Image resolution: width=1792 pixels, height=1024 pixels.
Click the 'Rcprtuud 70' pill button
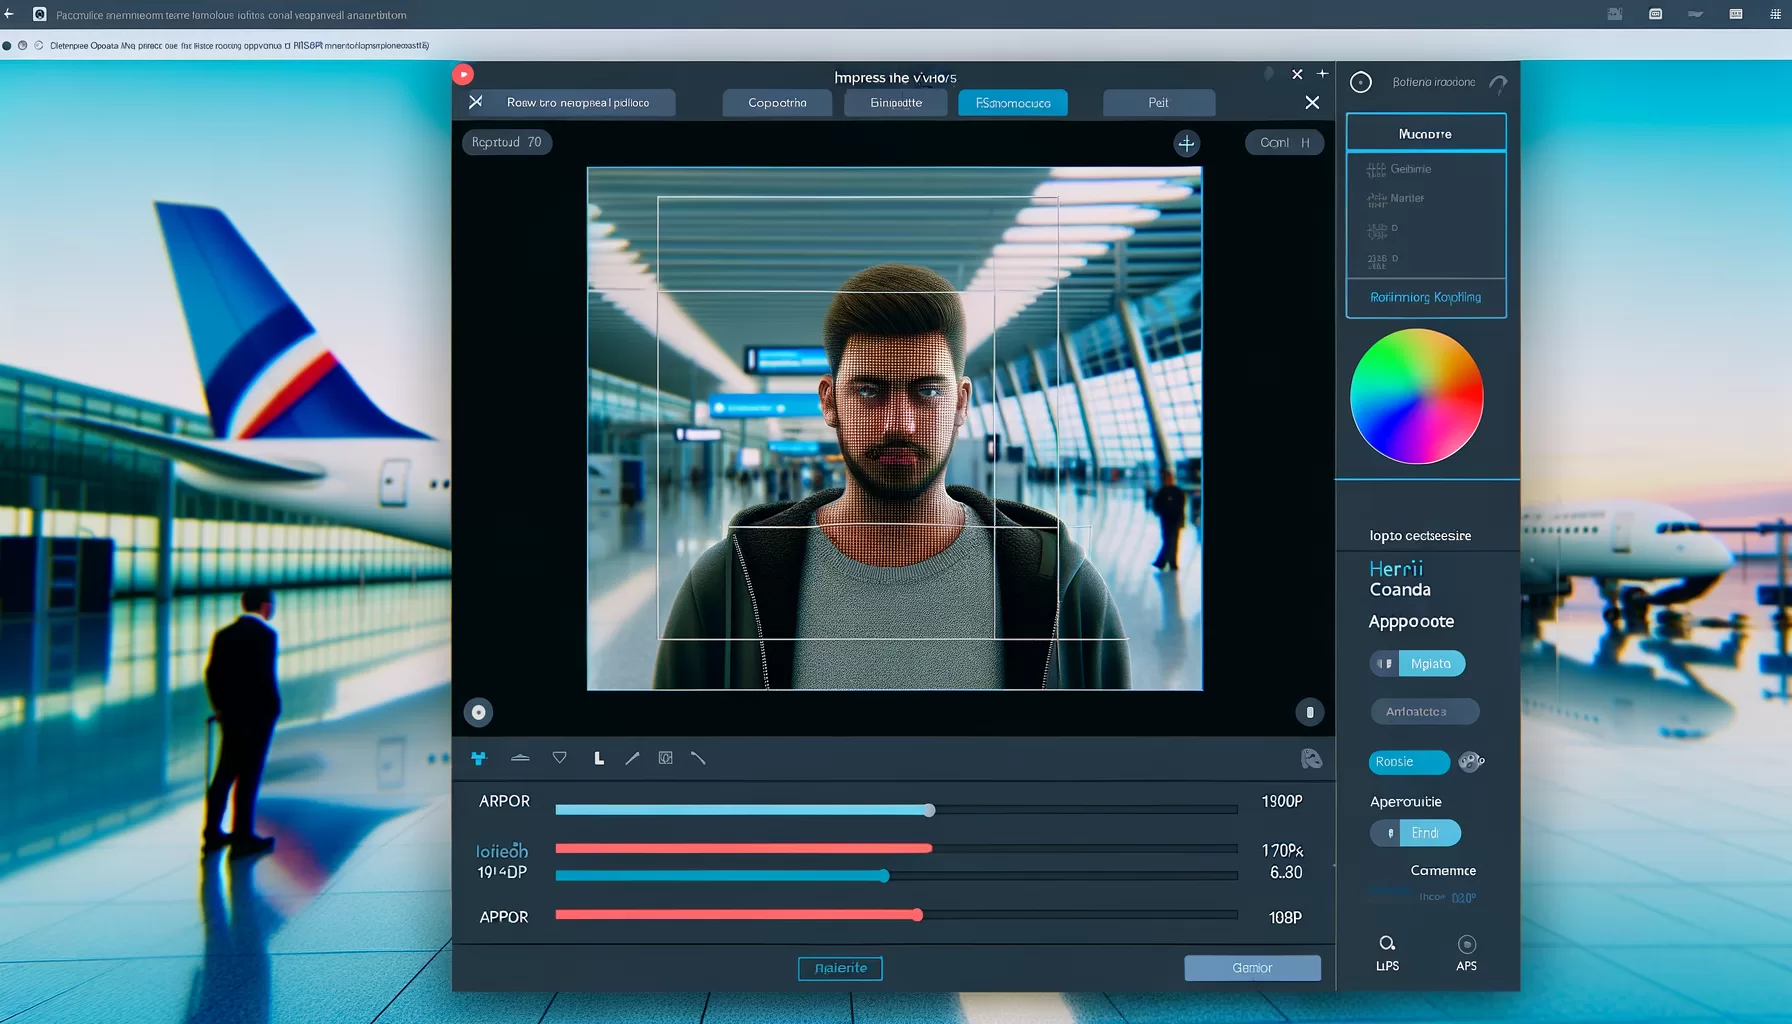[507, 142]
